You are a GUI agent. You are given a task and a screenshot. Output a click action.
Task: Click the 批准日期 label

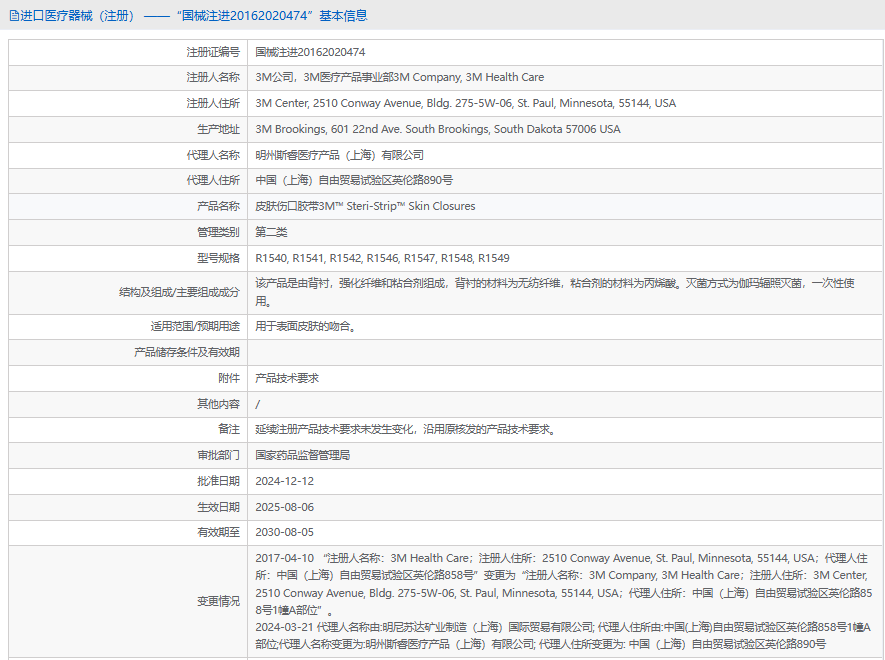point(218,482)
